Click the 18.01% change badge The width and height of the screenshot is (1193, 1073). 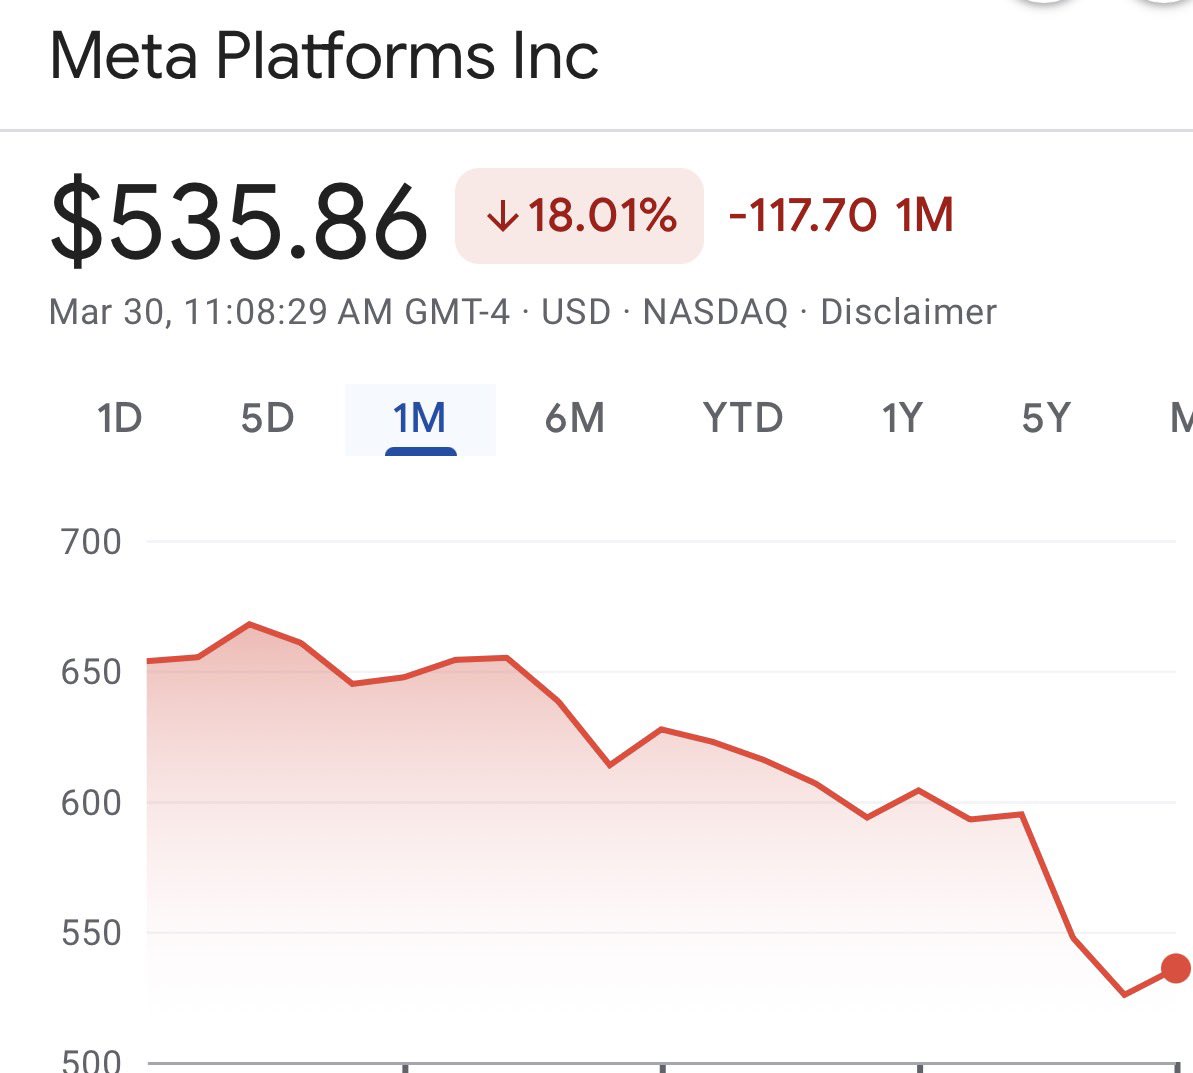580,216
